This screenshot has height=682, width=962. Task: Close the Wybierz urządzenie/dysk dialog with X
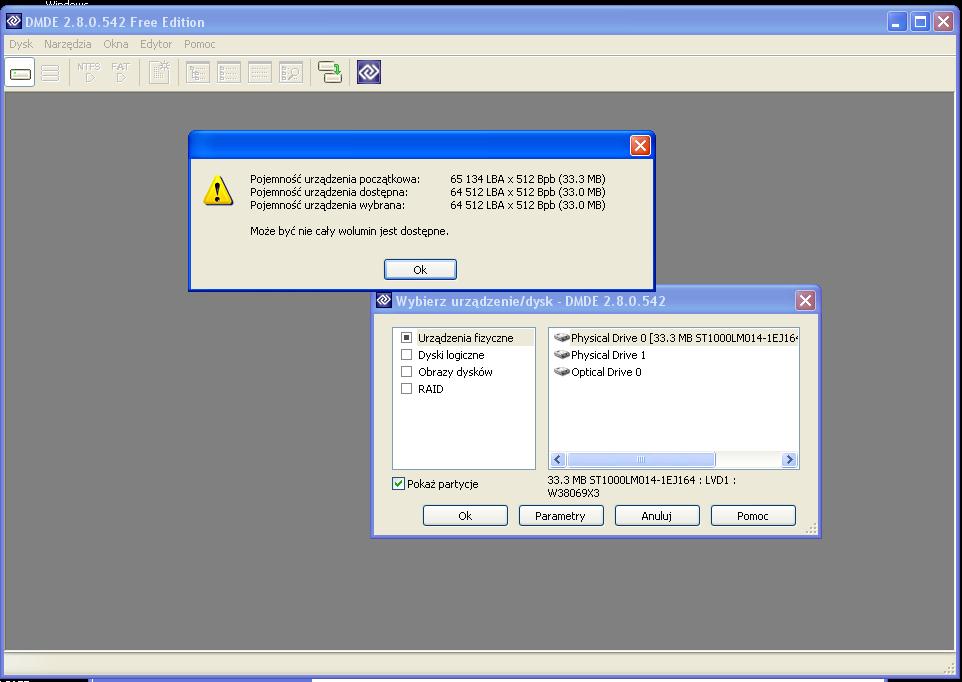tap(806, 300)
